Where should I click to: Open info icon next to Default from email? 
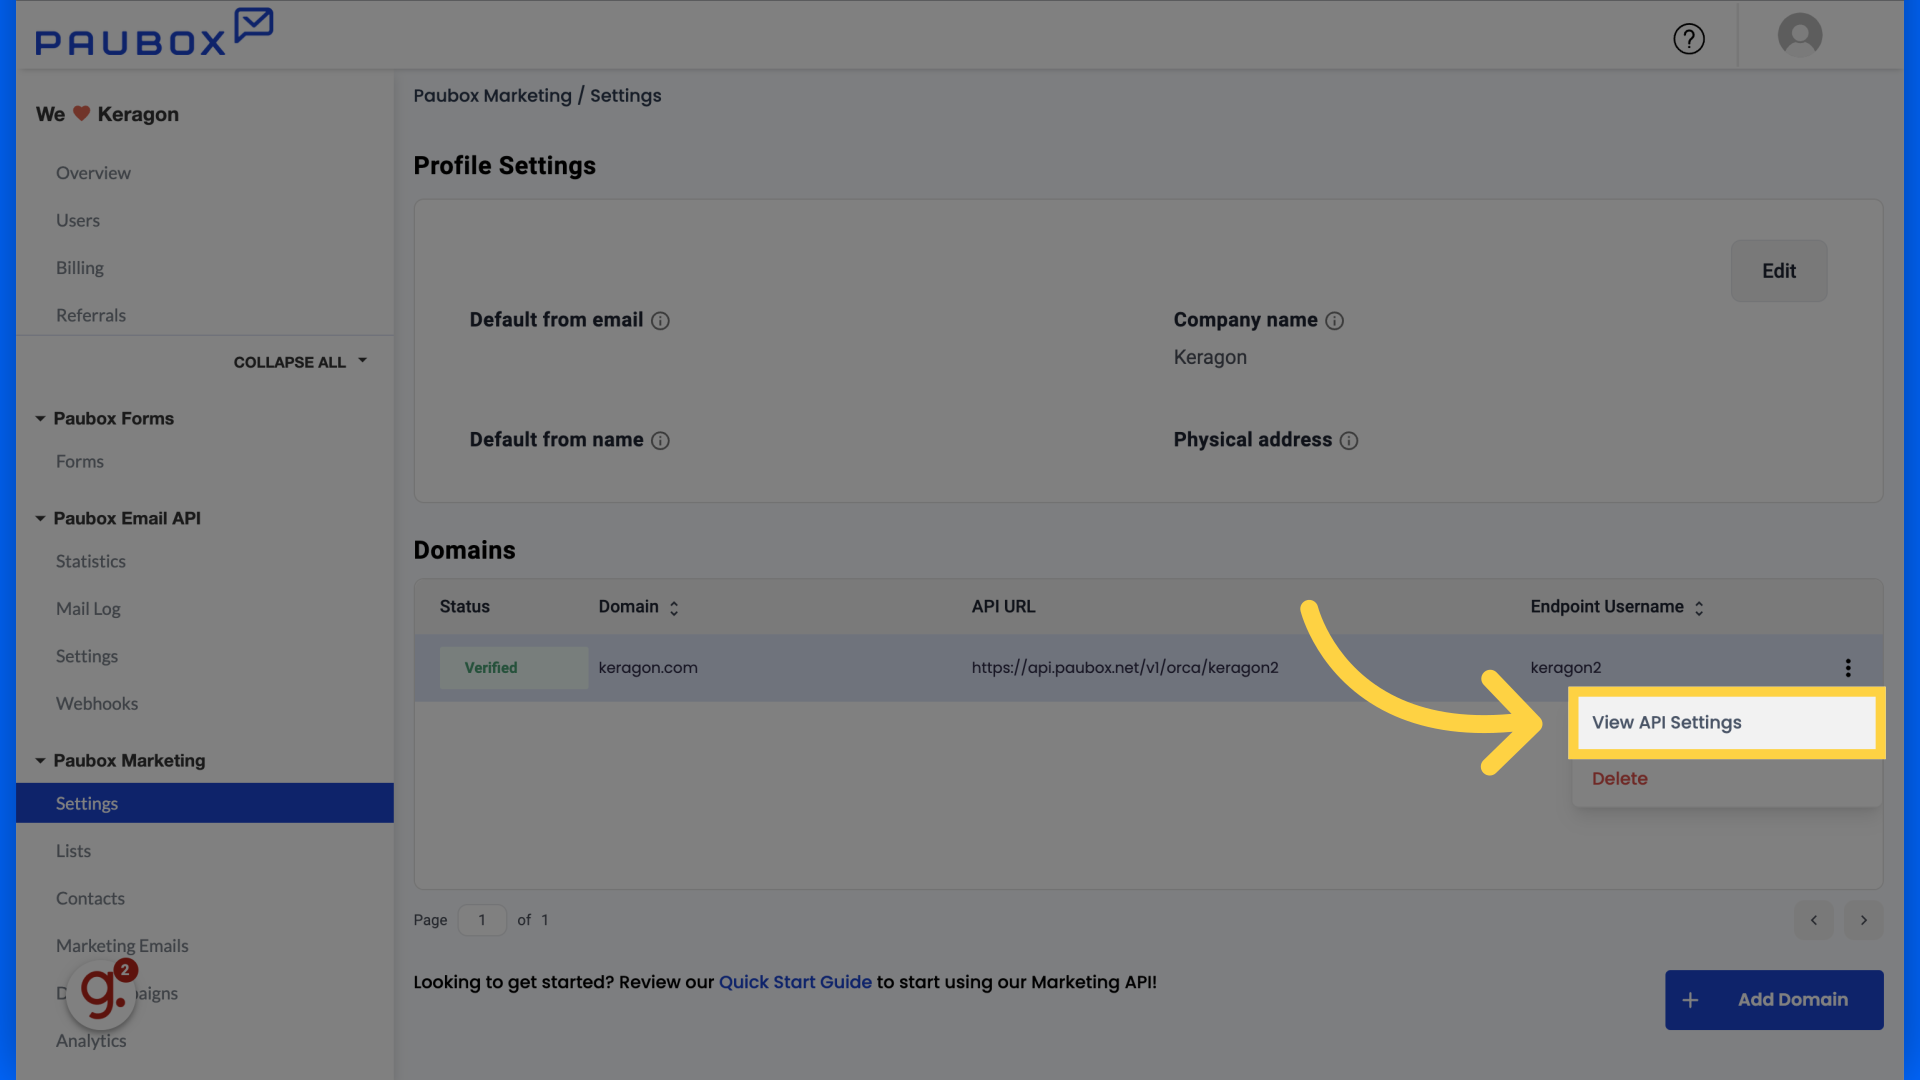660,321
